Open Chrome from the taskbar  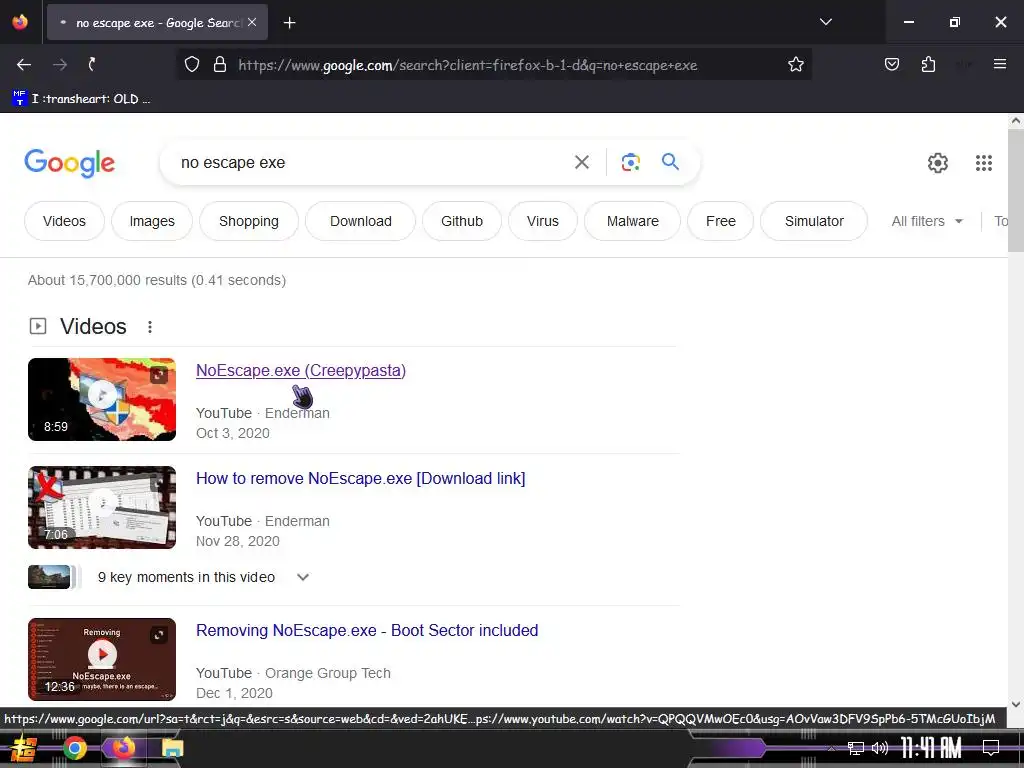74,748
